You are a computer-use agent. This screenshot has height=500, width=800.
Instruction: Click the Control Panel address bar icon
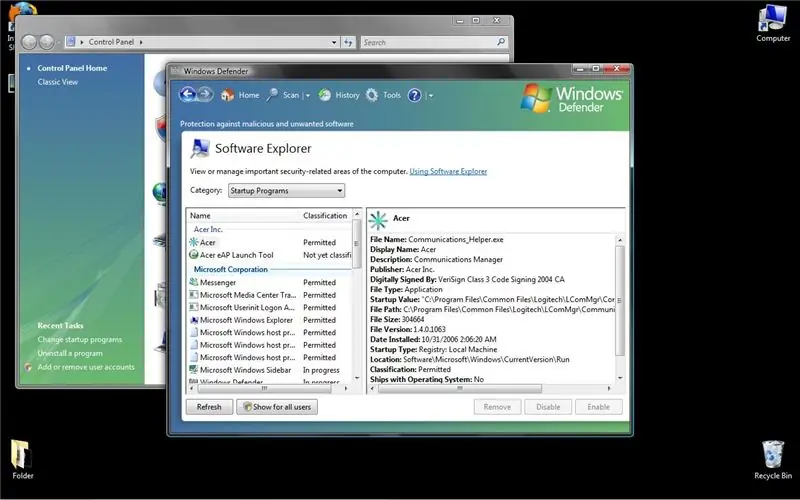pos(71,42)
